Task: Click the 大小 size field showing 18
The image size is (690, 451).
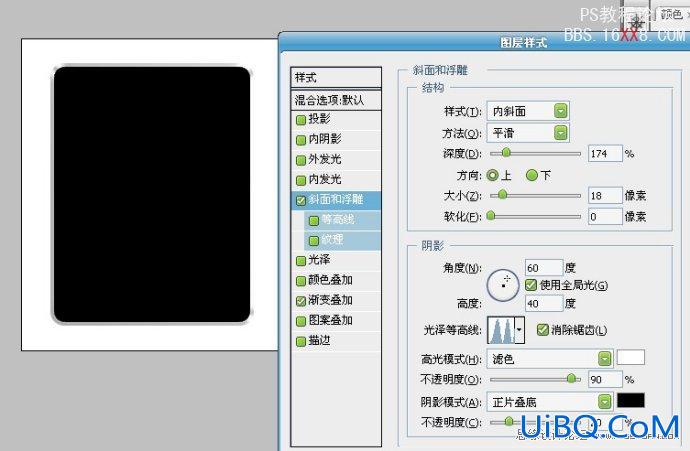Action: pyautogui.click(x=605, y=195)
